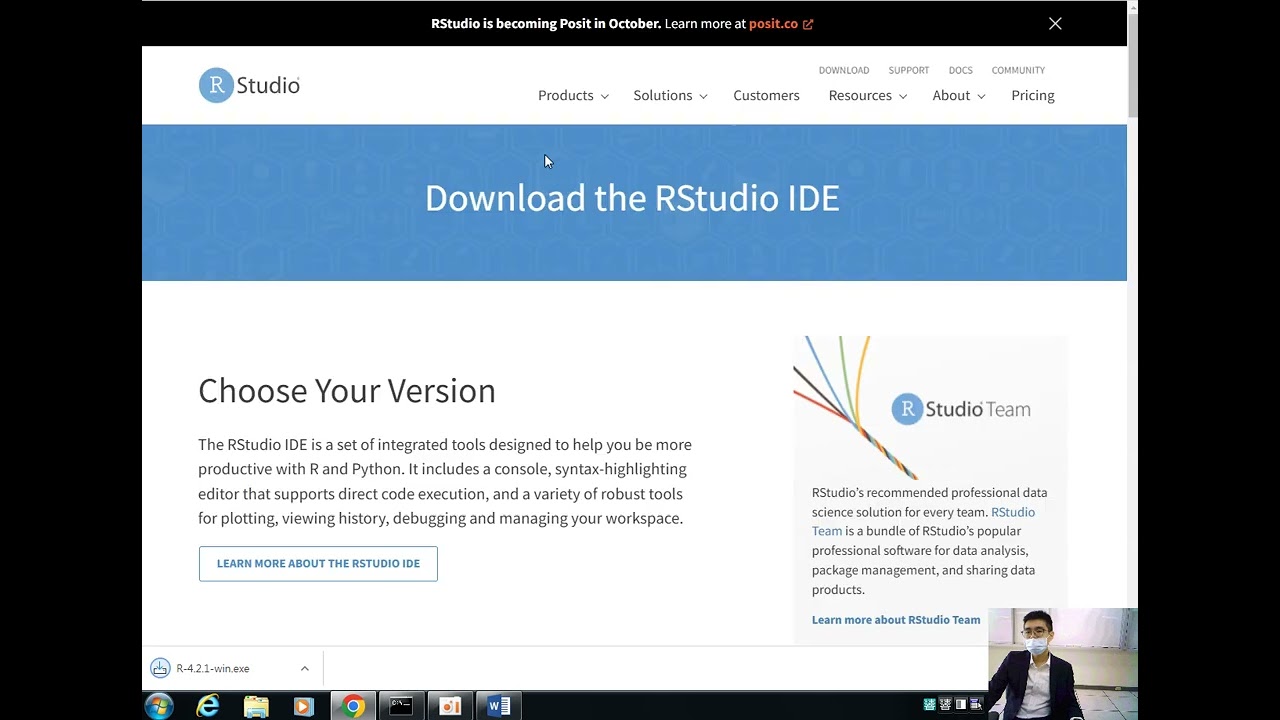1280x720 pixels.
Task: Open File Explorer from taskbar
Action: [256, 706]
